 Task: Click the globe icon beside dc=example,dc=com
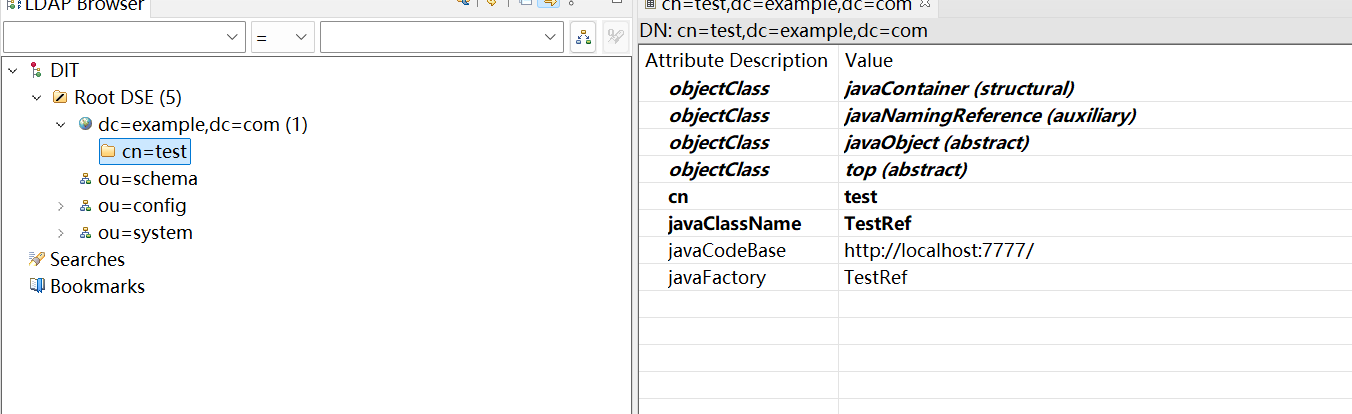click(x=85, y=125)
